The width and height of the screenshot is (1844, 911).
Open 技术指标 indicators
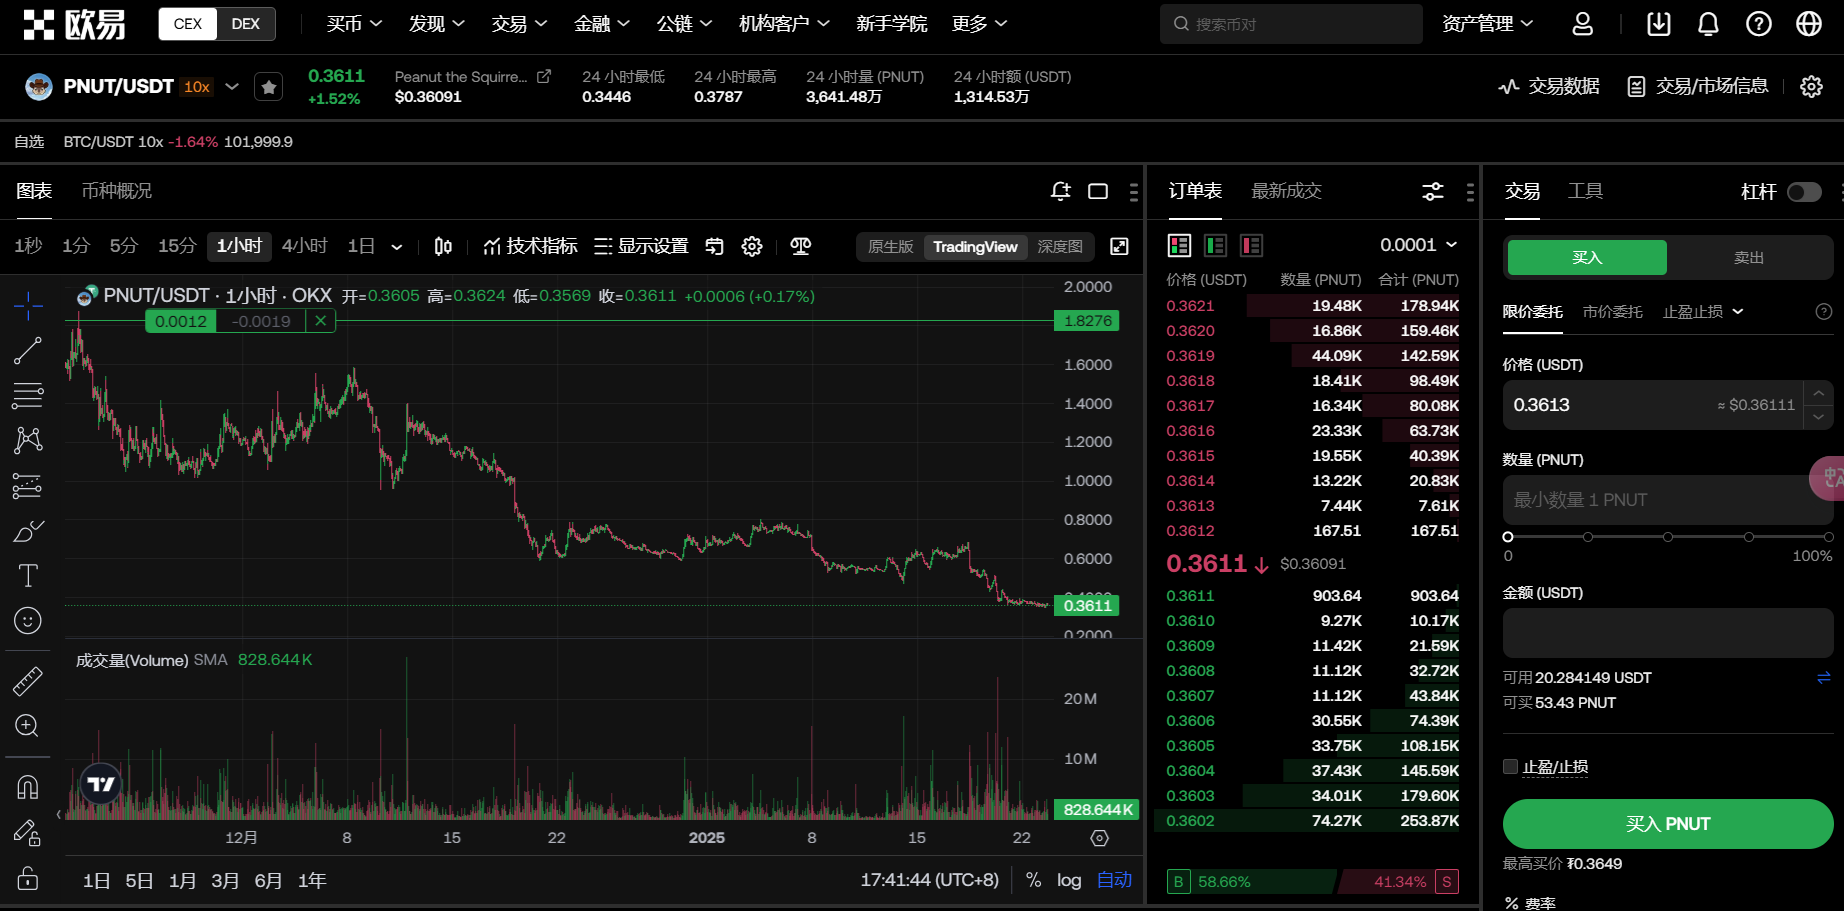click(x=530, y=246)
